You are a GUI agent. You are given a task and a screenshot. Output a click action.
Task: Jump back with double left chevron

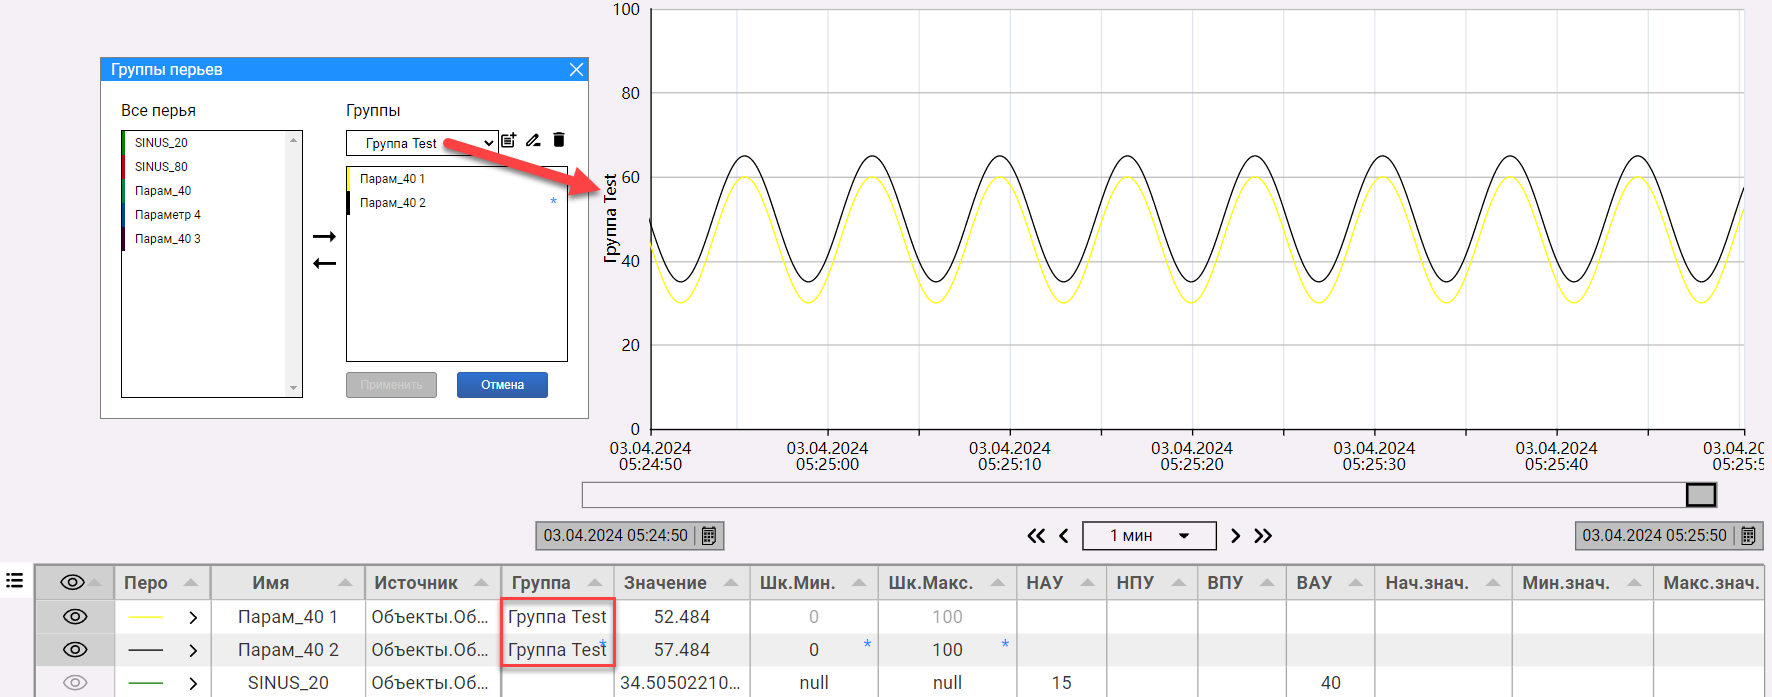(x=1036, y=536)
